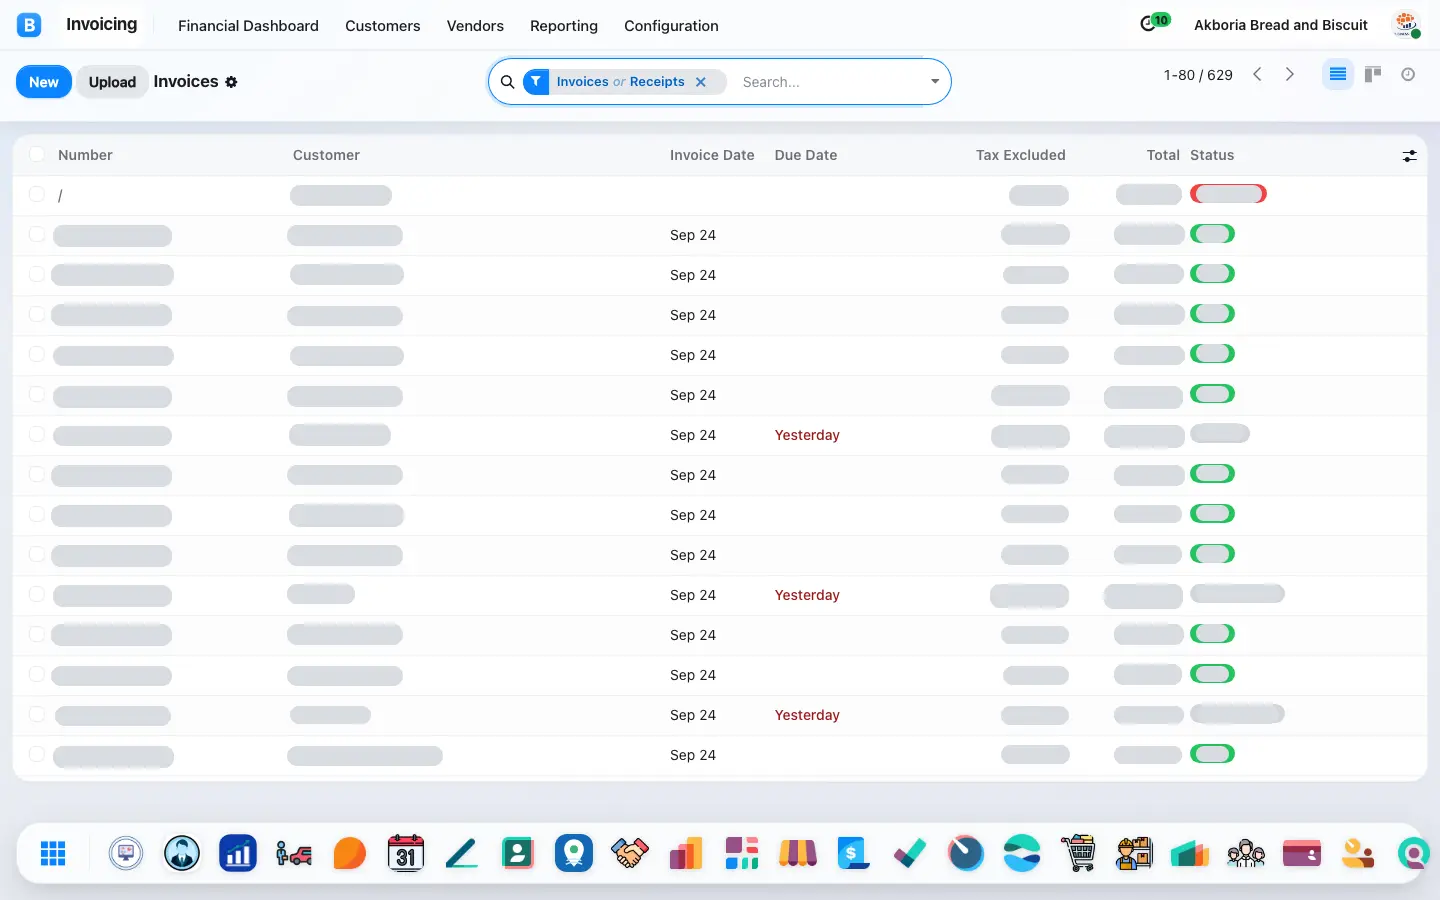
Task: Open the Configuration menu
Action: pyautogui.click(x=671, y=26)
